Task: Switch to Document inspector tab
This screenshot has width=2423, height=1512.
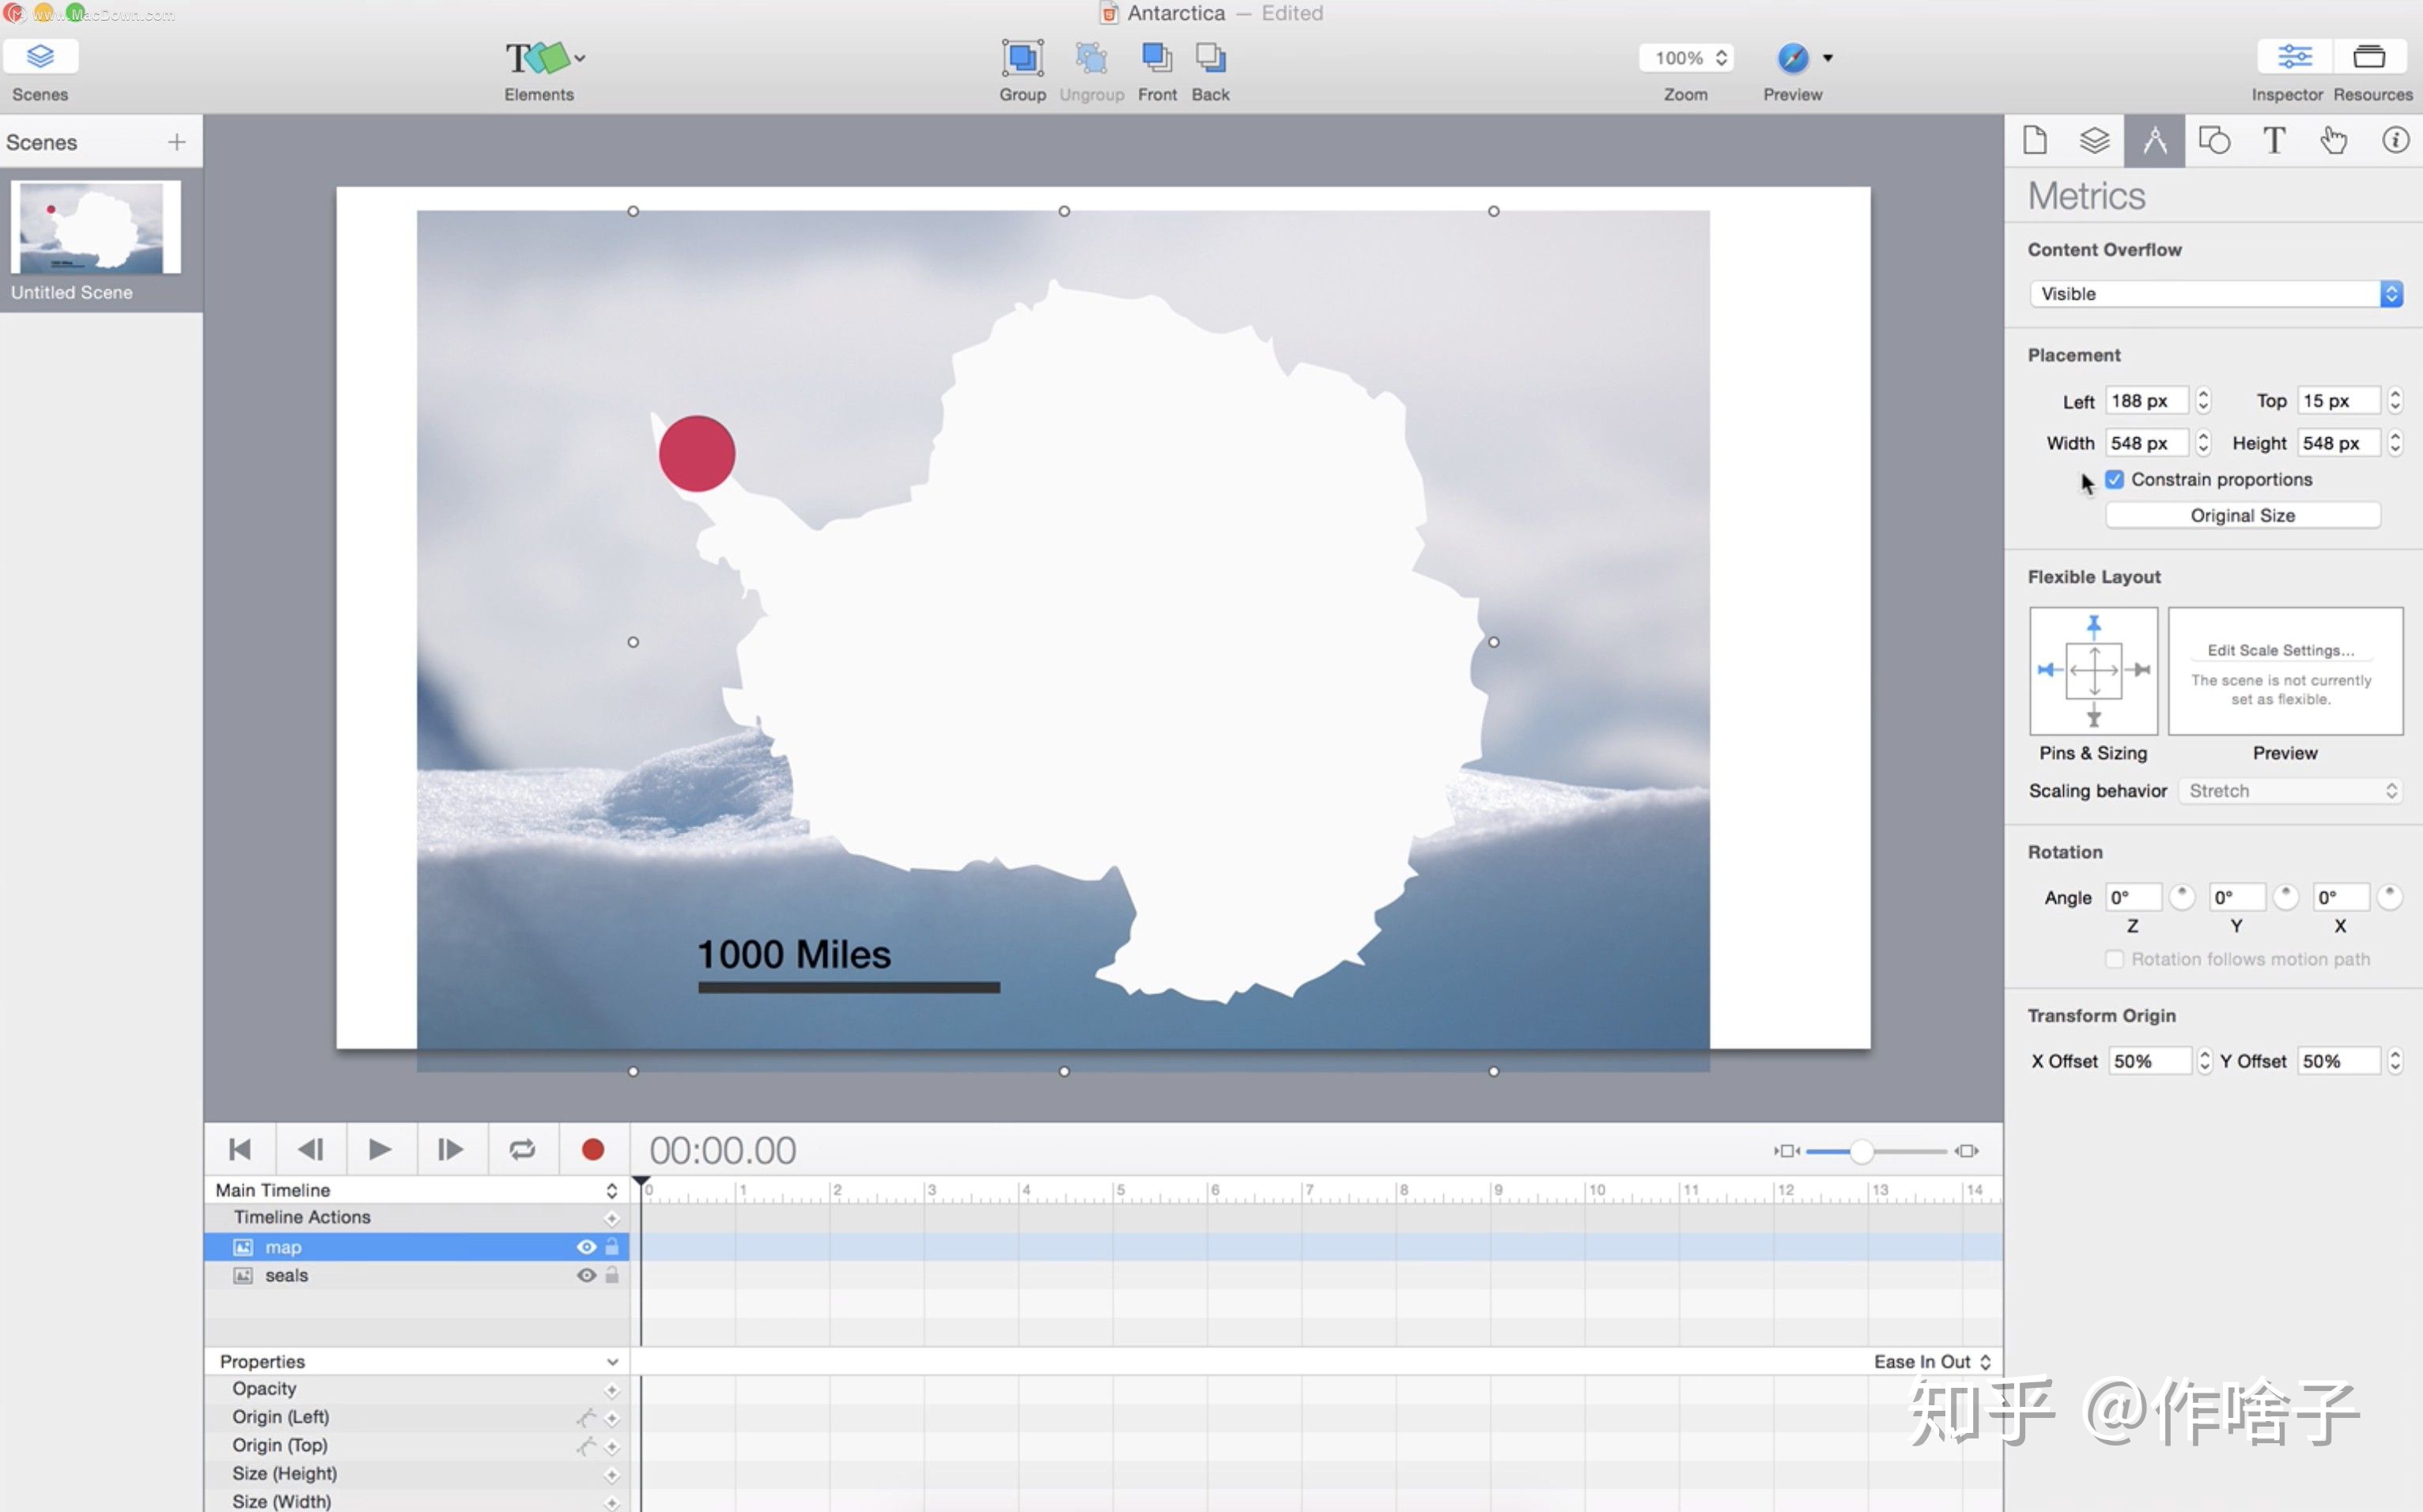Action: point(2034,140)
